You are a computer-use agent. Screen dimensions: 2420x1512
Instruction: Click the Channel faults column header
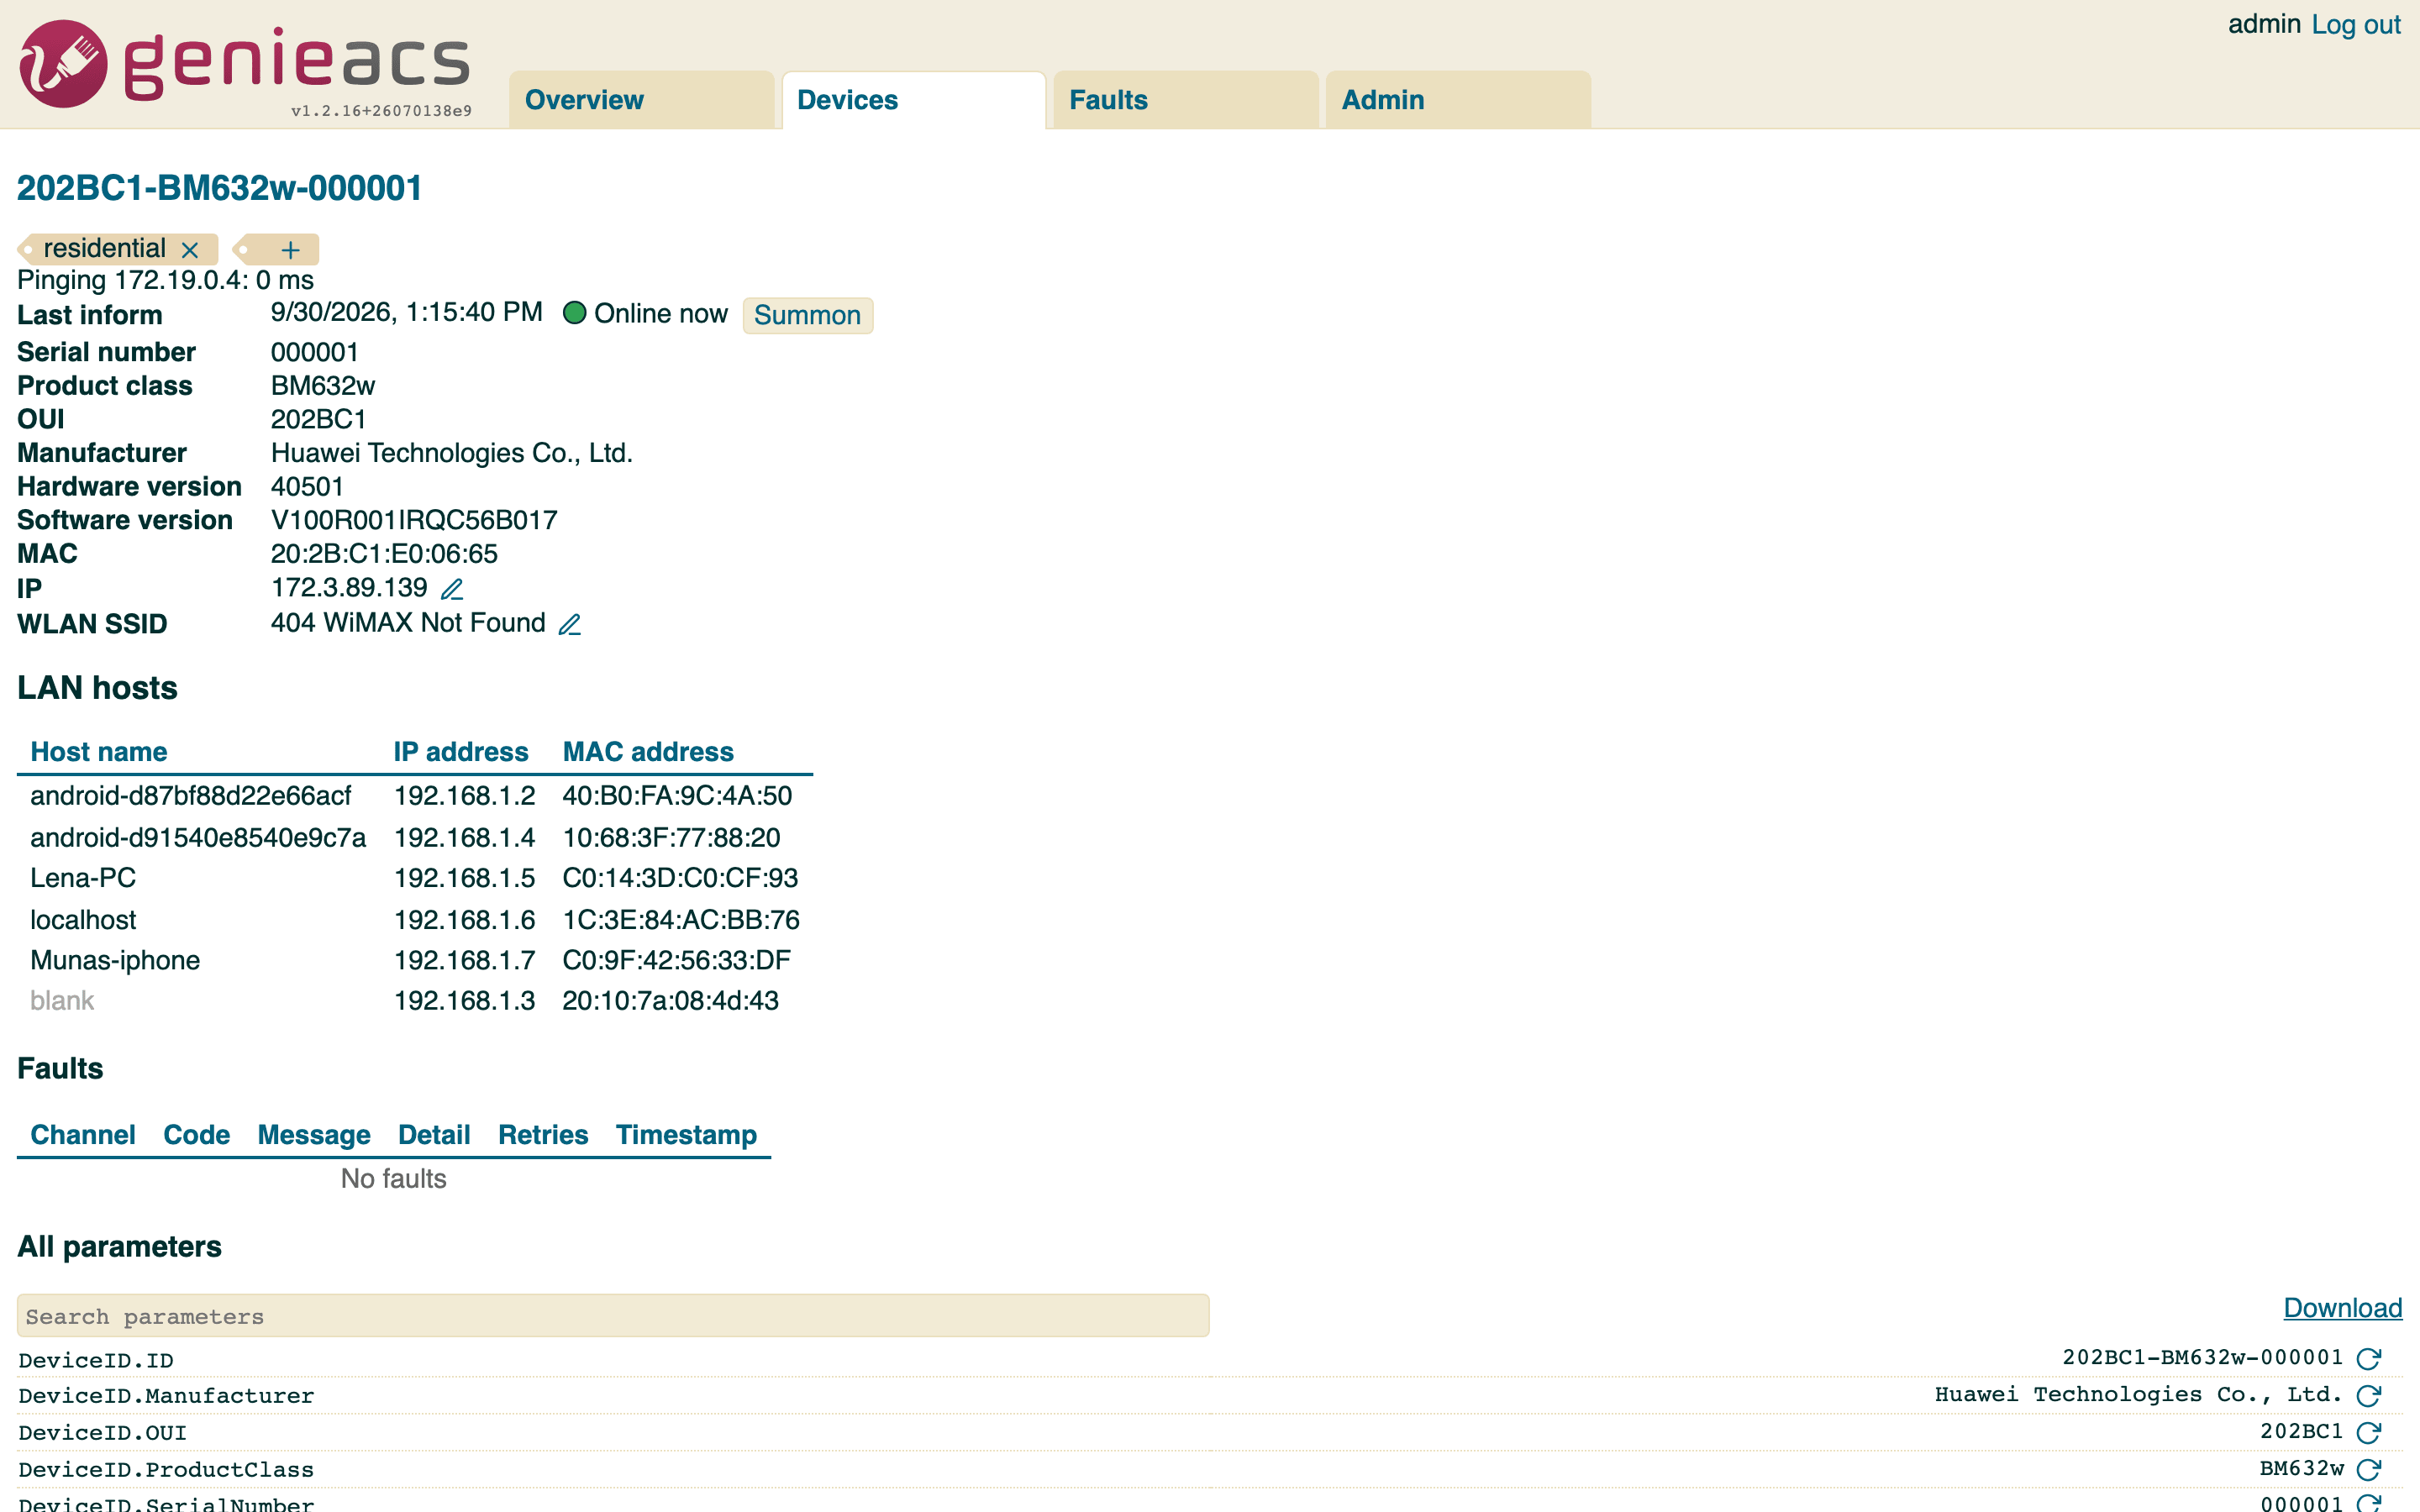pos(83,1135)
